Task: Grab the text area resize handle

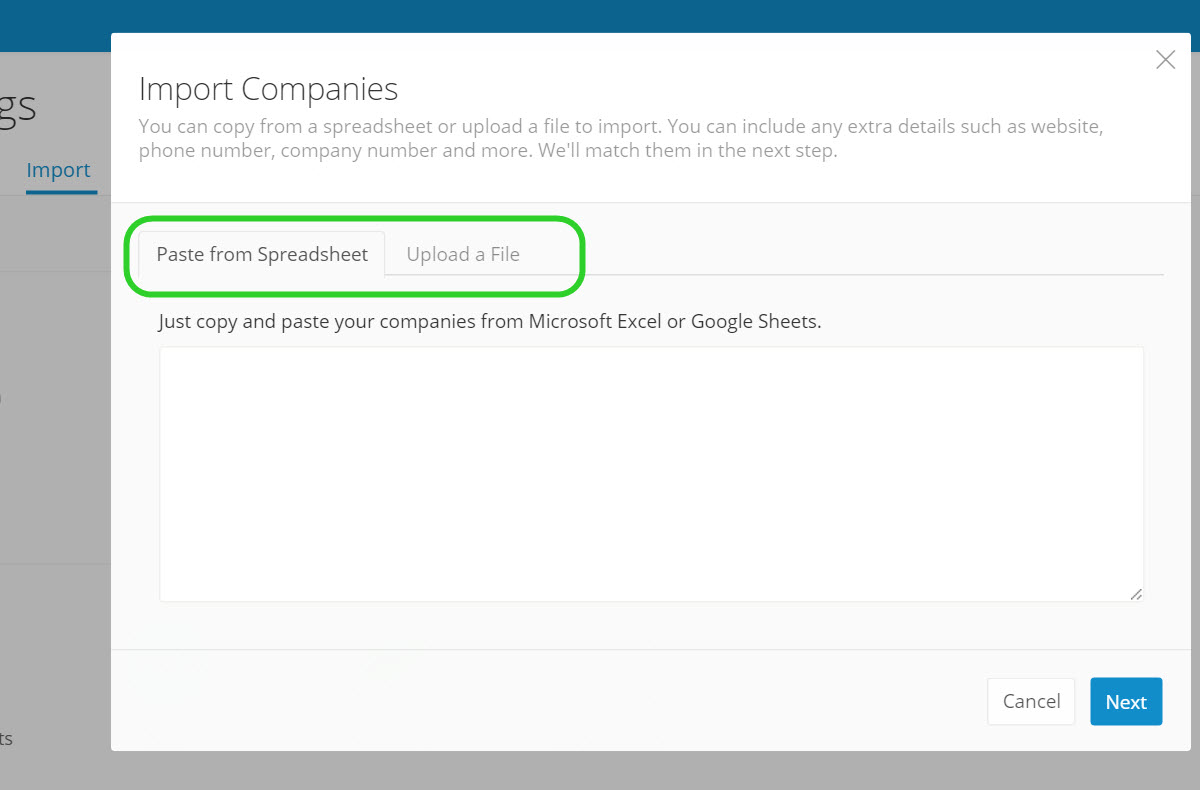Action: pos(1136,594)
